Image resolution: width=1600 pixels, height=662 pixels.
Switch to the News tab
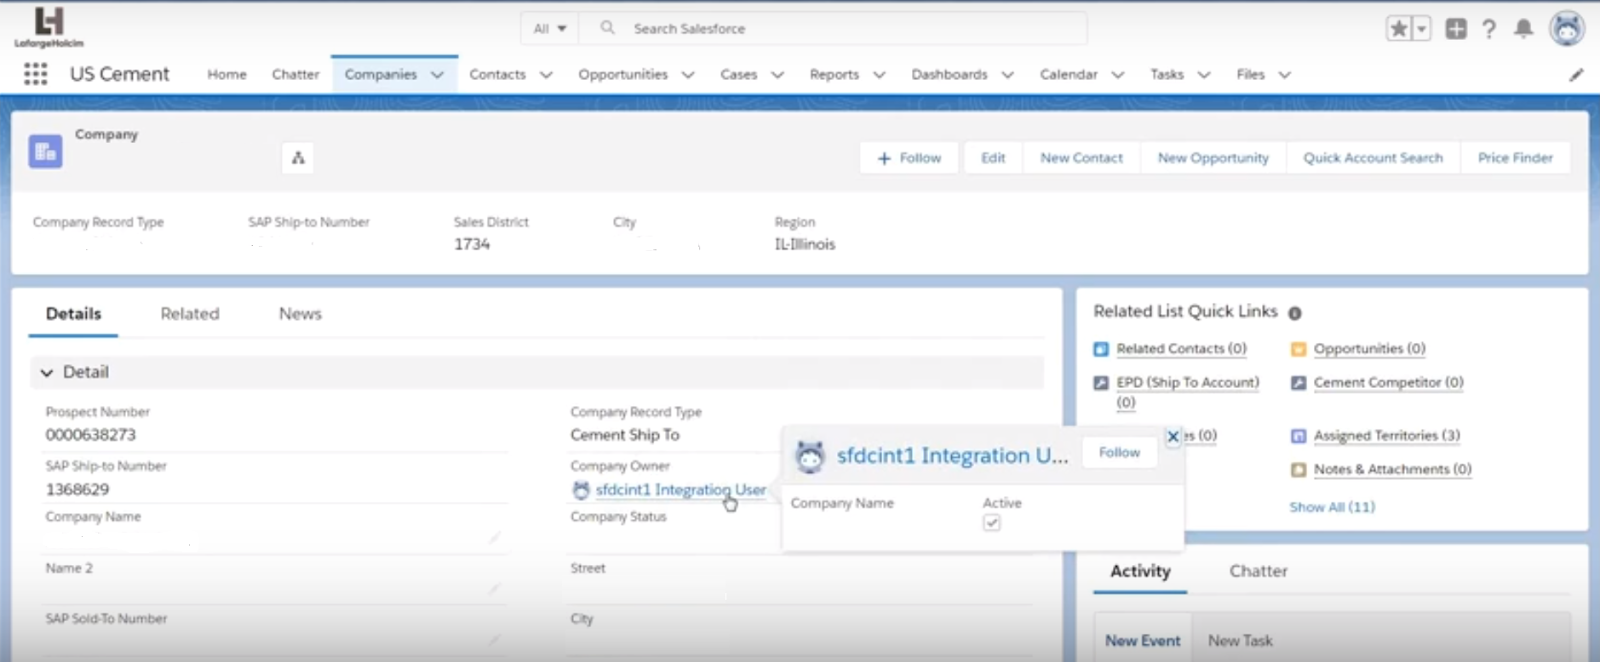[300, 314]
